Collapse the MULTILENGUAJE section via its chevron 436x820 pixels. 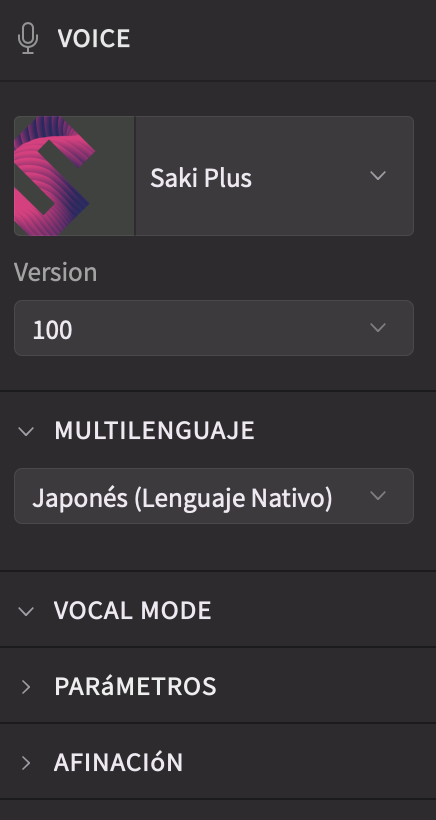(x=26, y=431)
